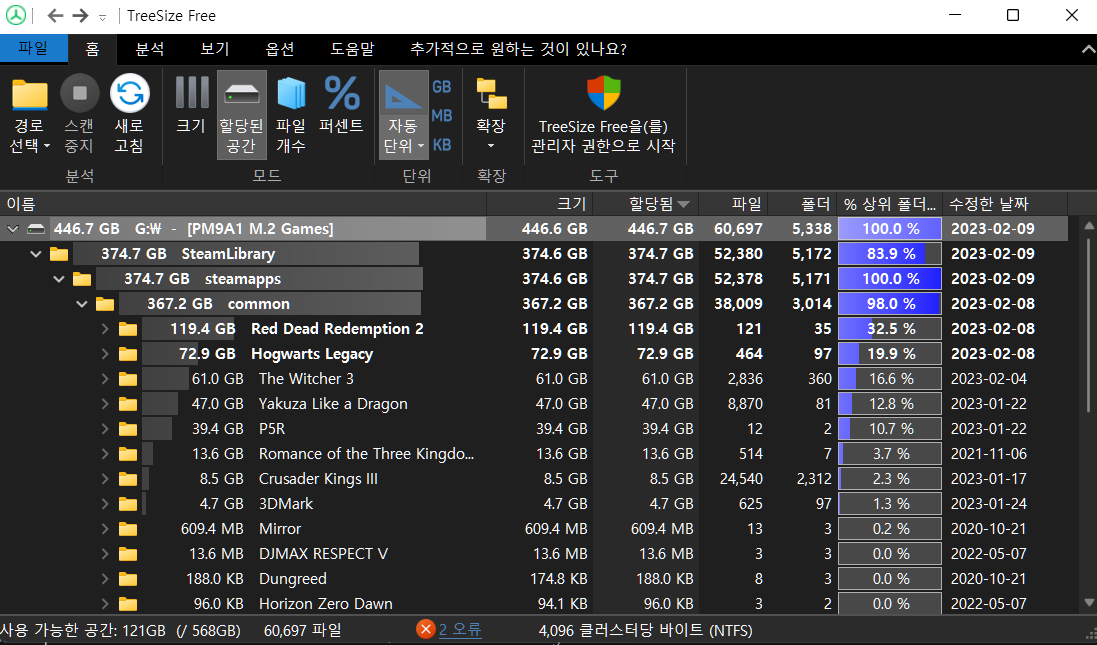This screenshot has width=1097, height=645.
Task: Go forward with the right arrow
Action: coord(80,15)
